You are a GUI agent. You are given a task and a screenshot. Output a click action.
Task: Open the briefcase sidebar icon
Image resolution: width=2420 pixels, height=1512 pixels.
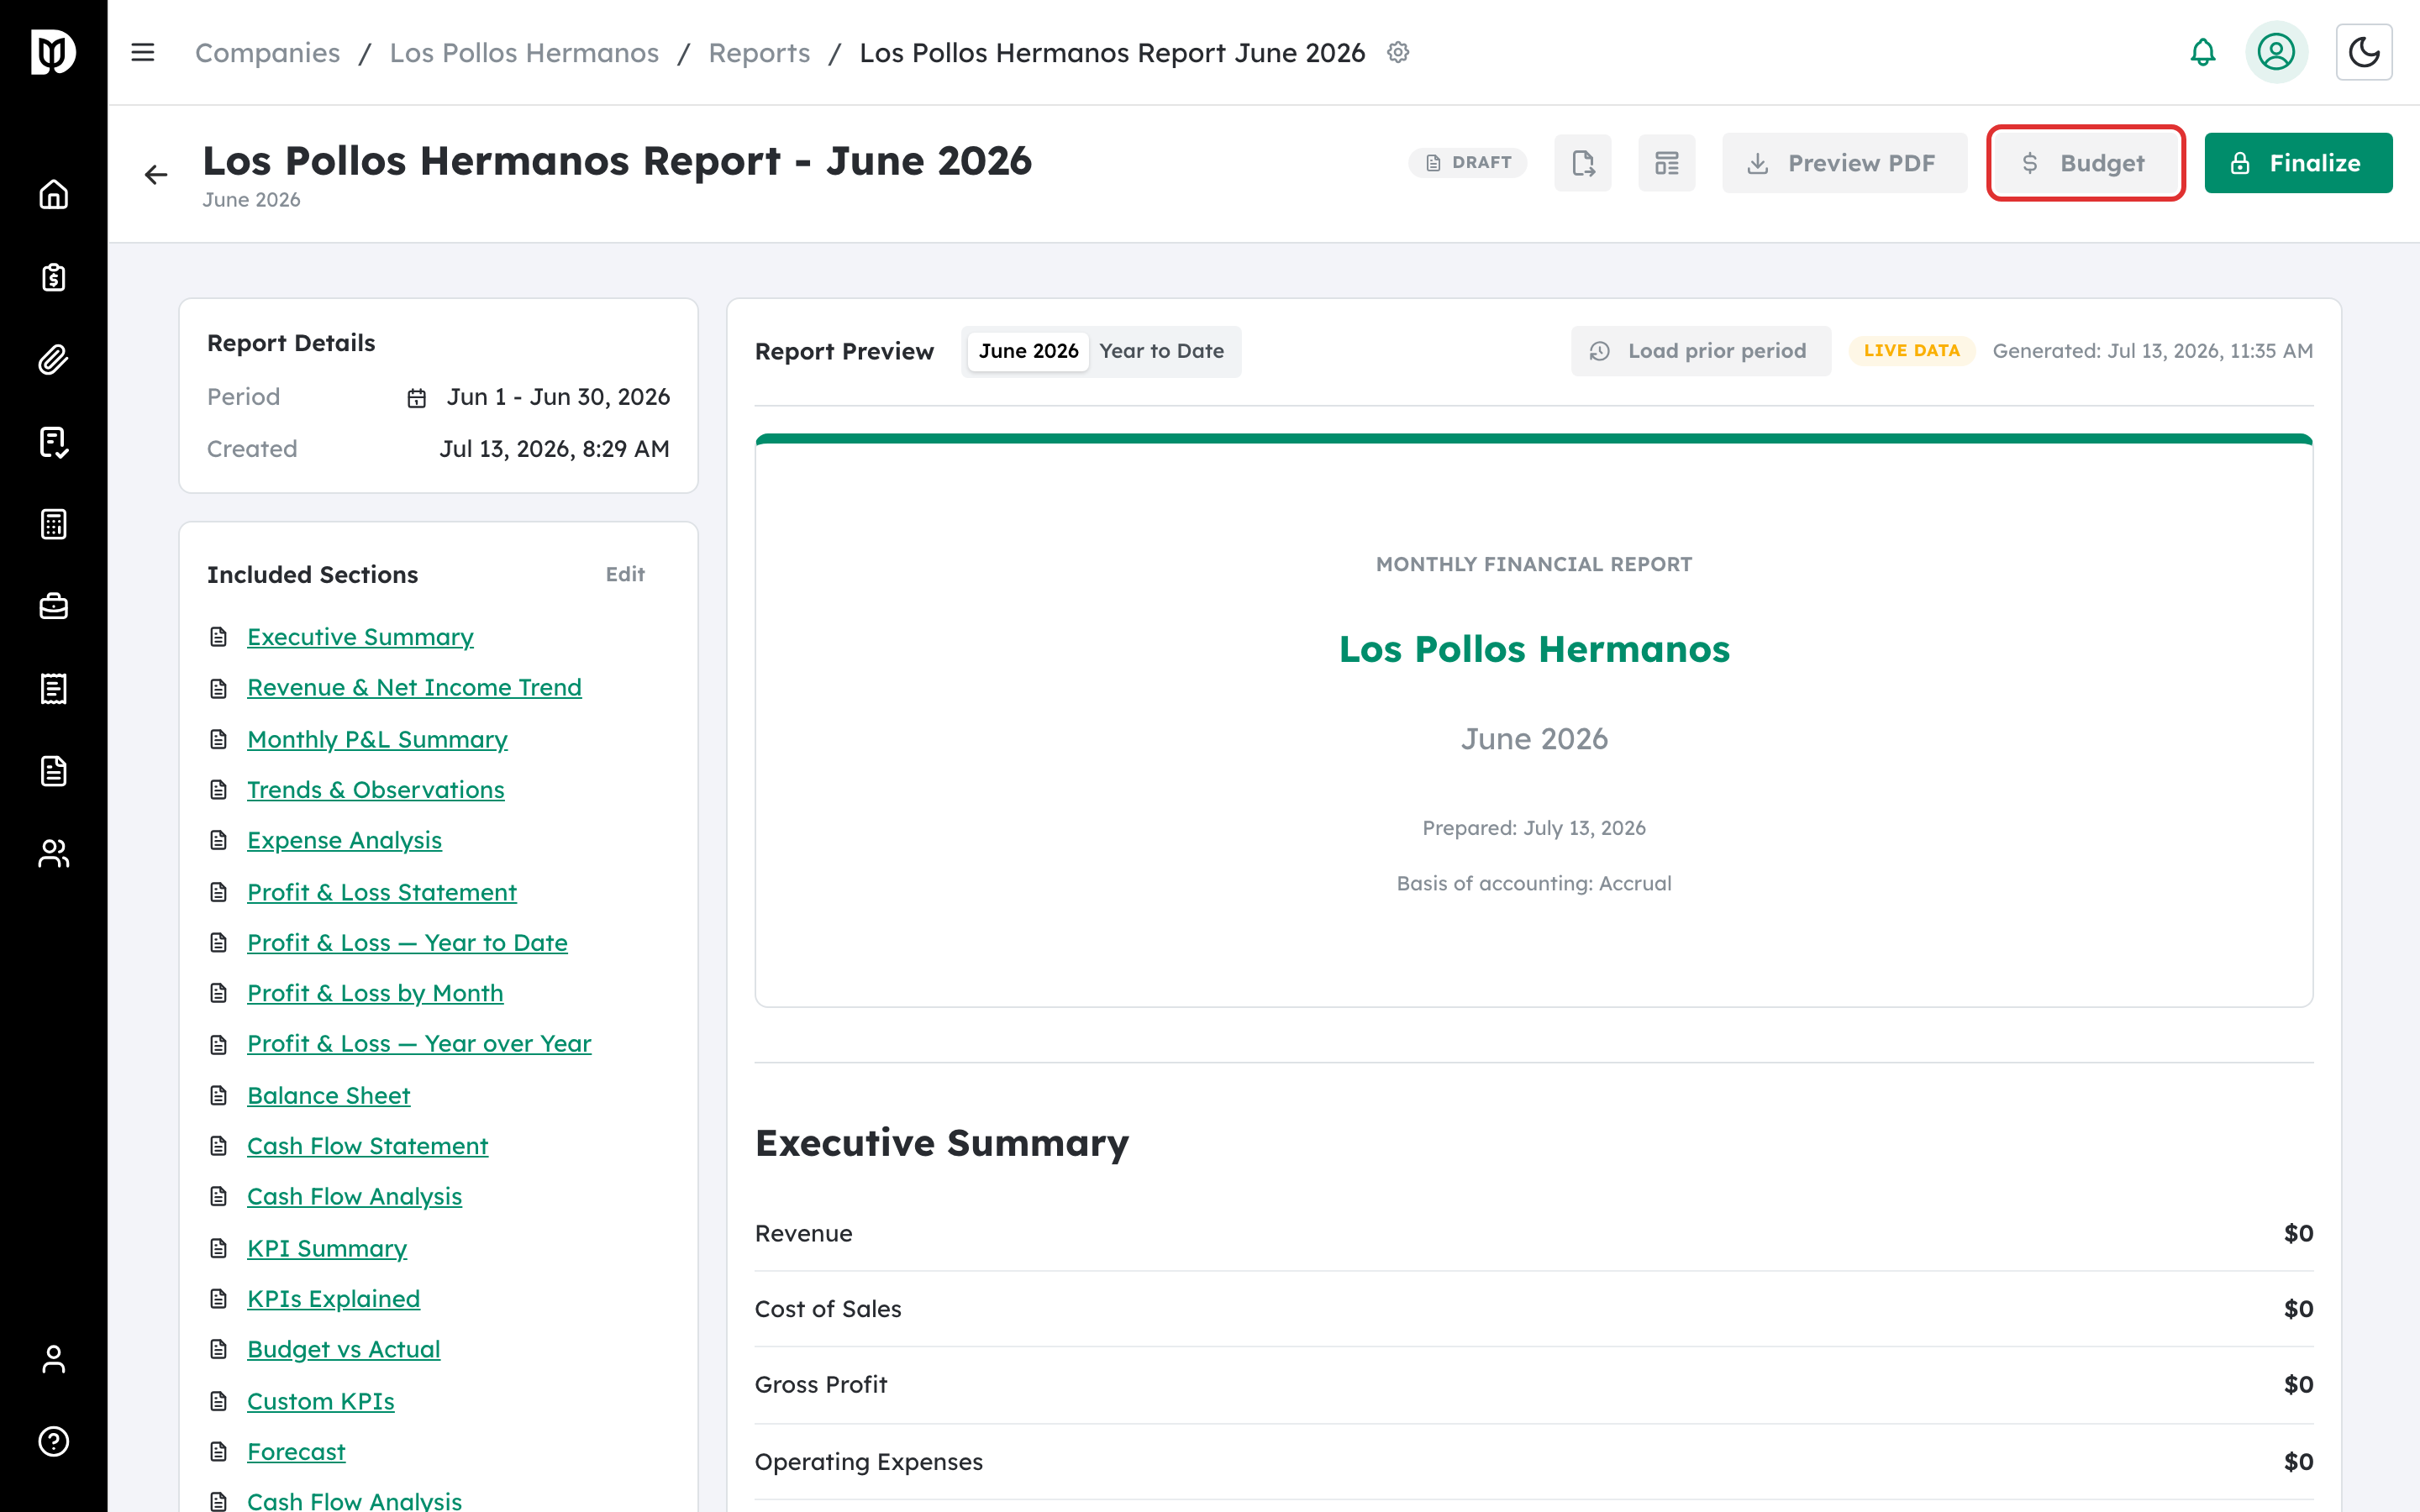[x=53, y=606]
